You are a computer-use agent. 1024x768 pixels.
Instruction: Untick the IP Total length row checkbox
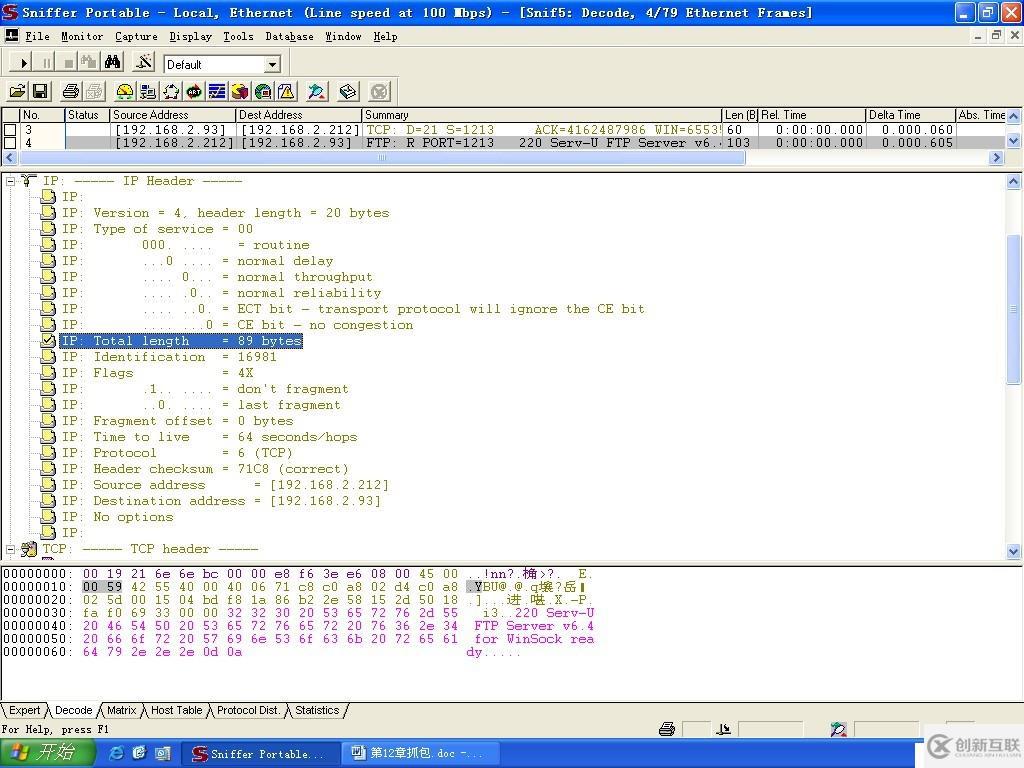click(x=48, y=340)
